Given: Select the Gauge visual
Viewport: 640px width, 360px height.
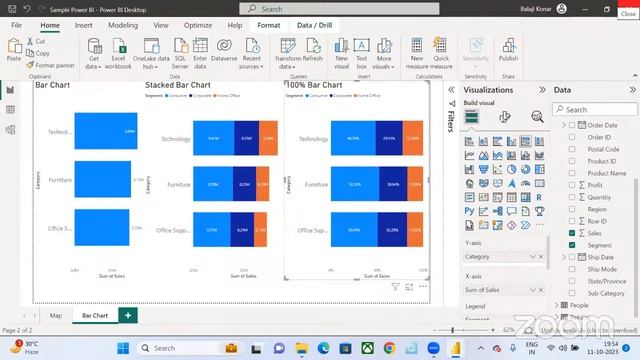Looking at the screenshot, I should click(525, 183).
